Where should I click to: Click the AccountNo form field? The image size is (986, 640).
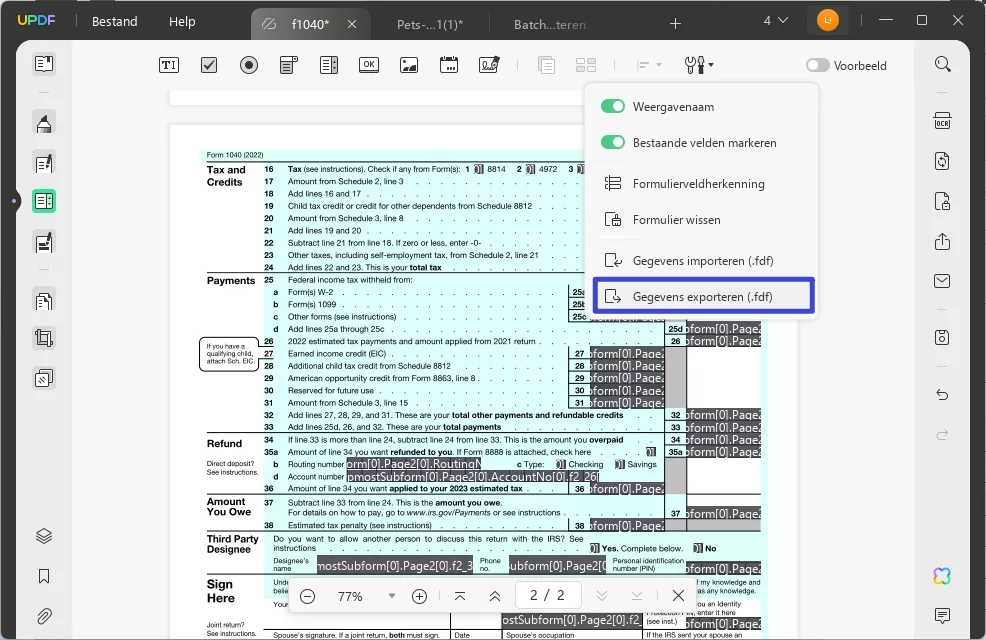[473, 477]
